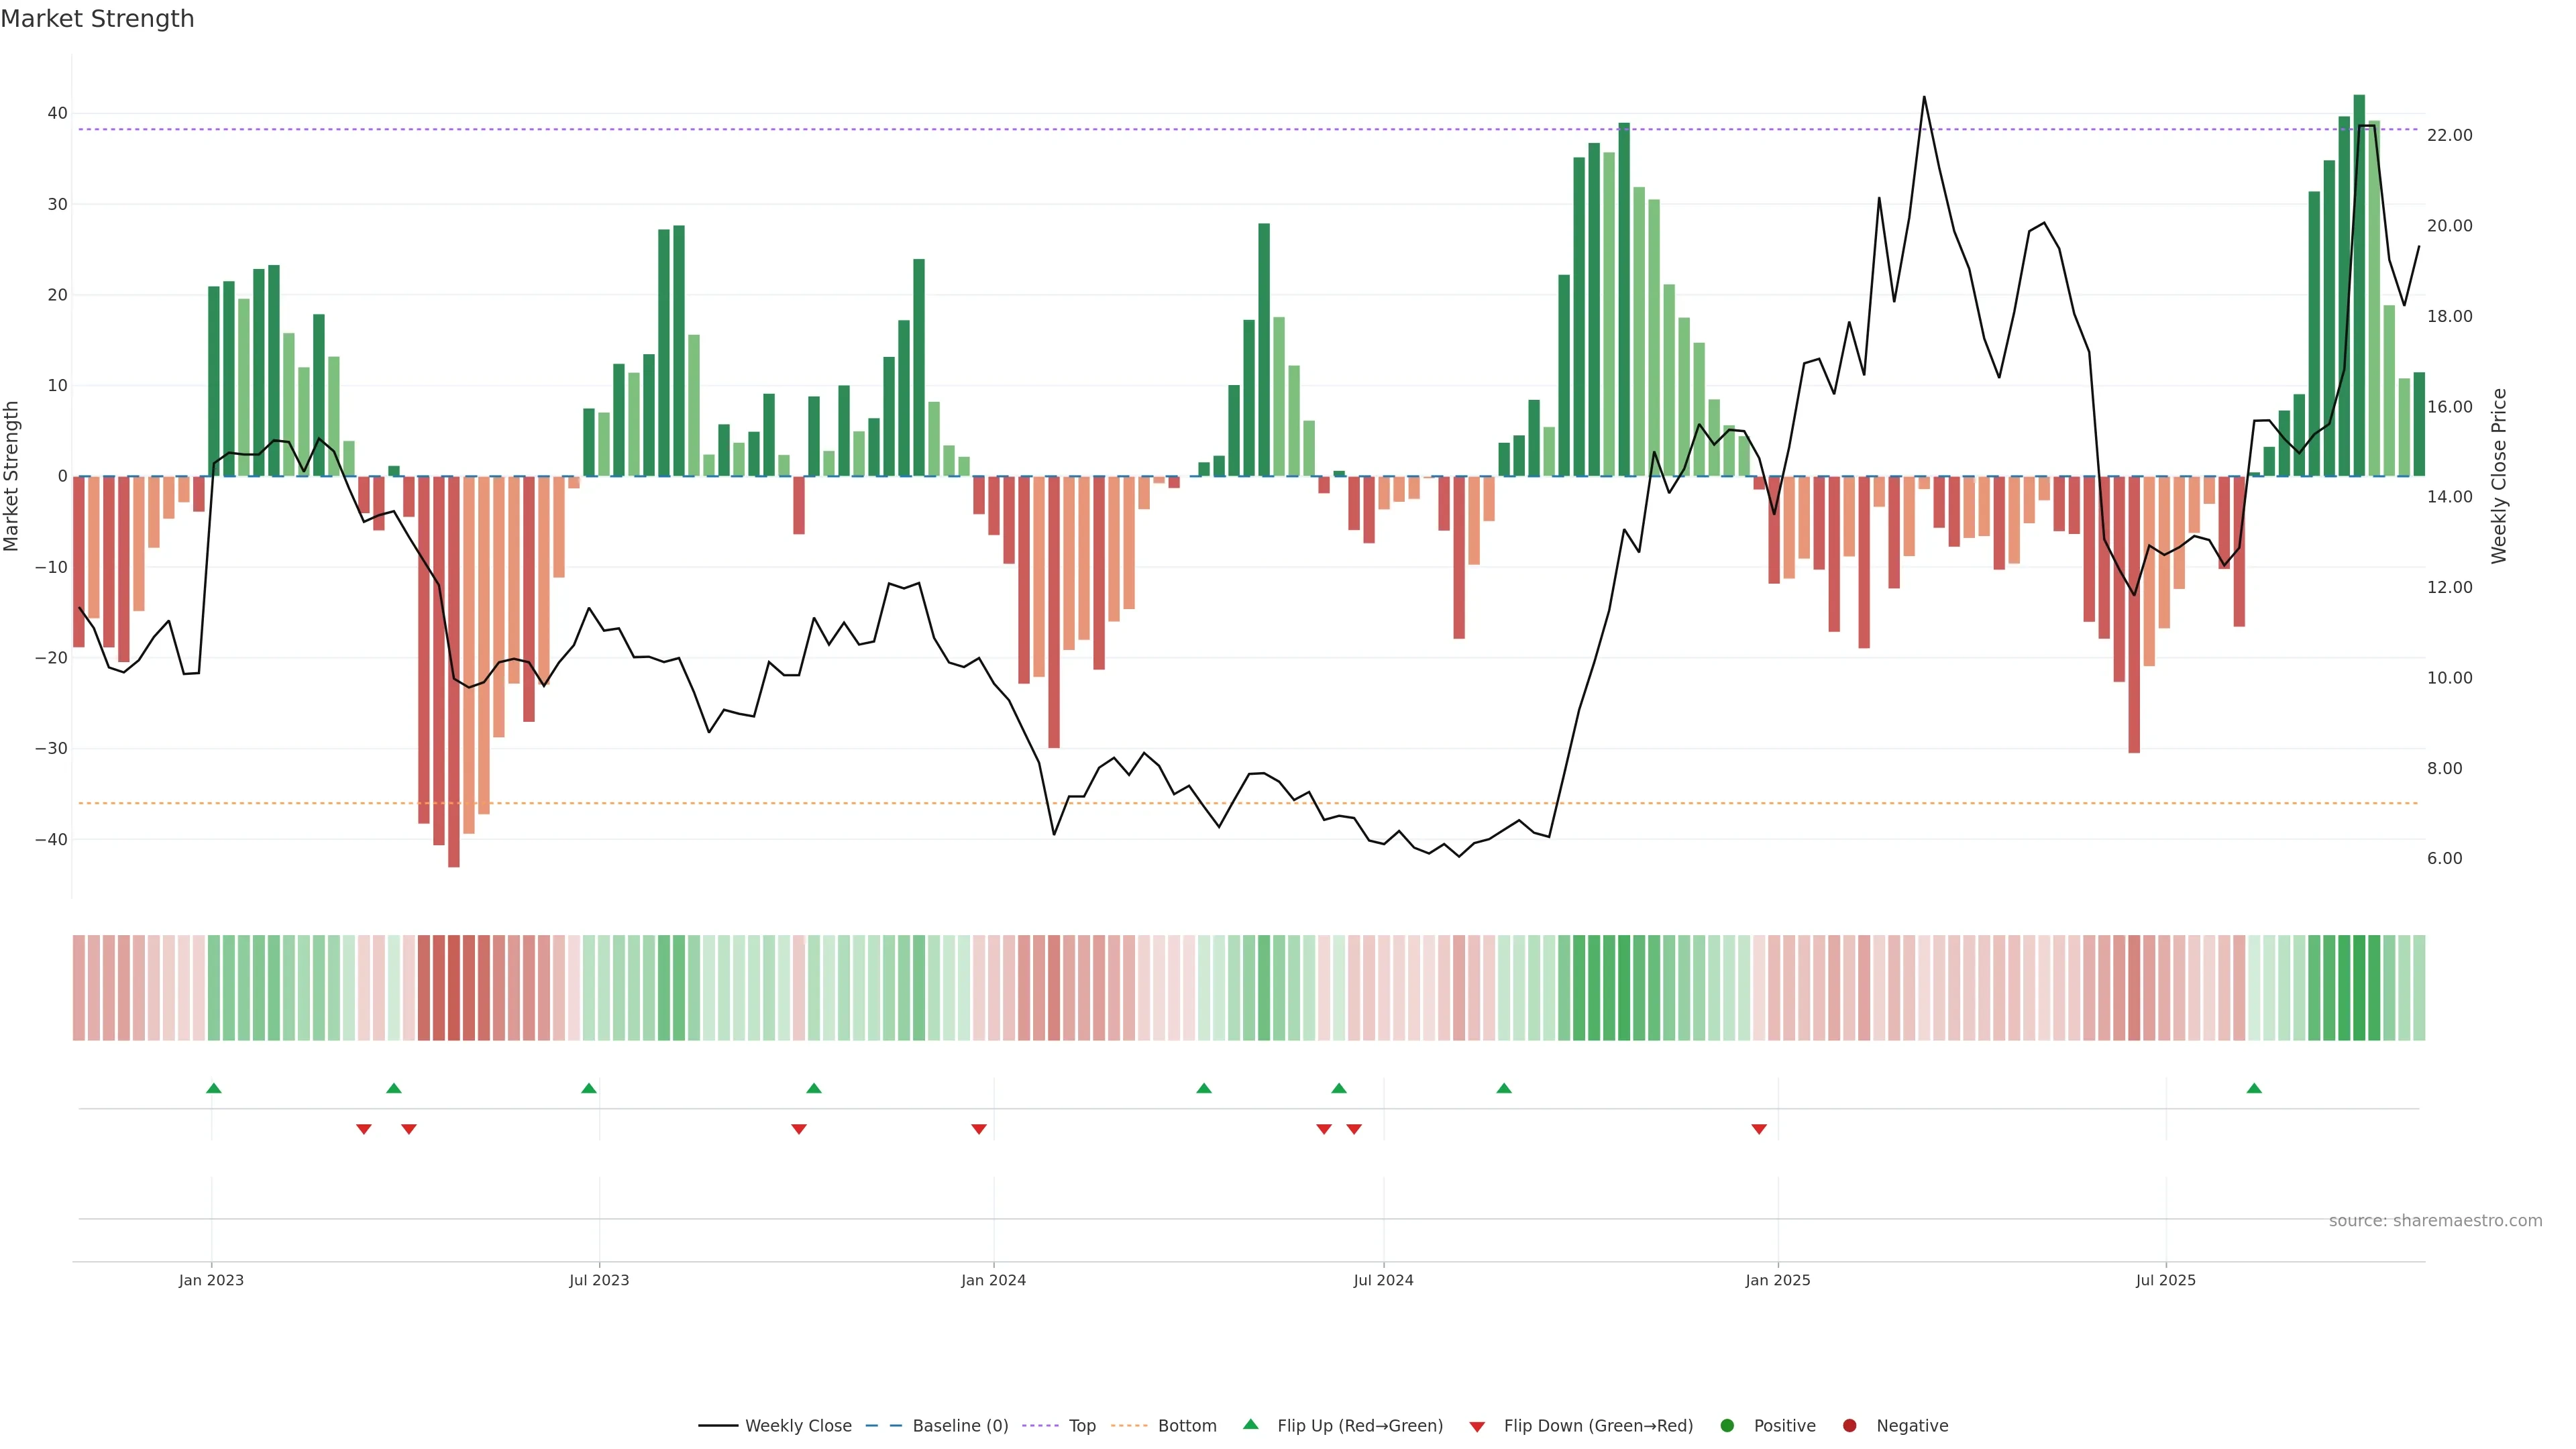This screenshot has height=1449, width=2576.
Task: Click the last green flip-up marker after Jul 2025
Action: pyautogui.click(x=2254, y=1088)
